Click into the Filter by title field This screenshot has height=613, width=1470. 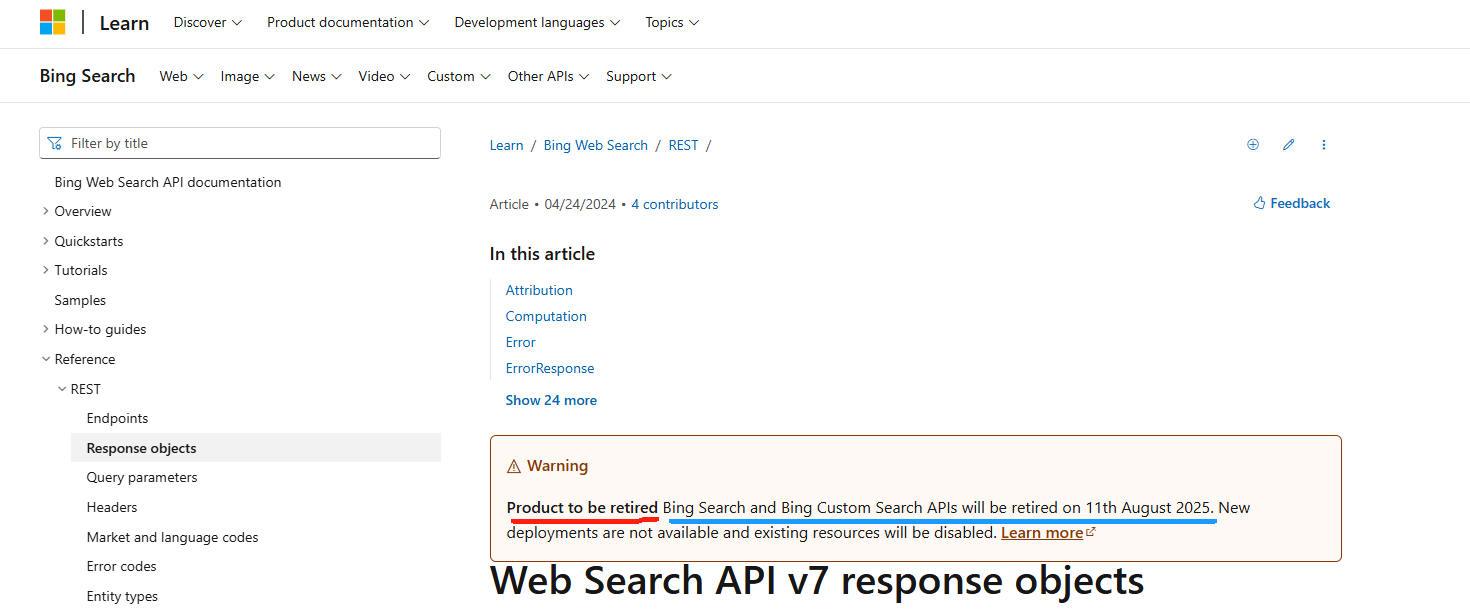[240, 143]
